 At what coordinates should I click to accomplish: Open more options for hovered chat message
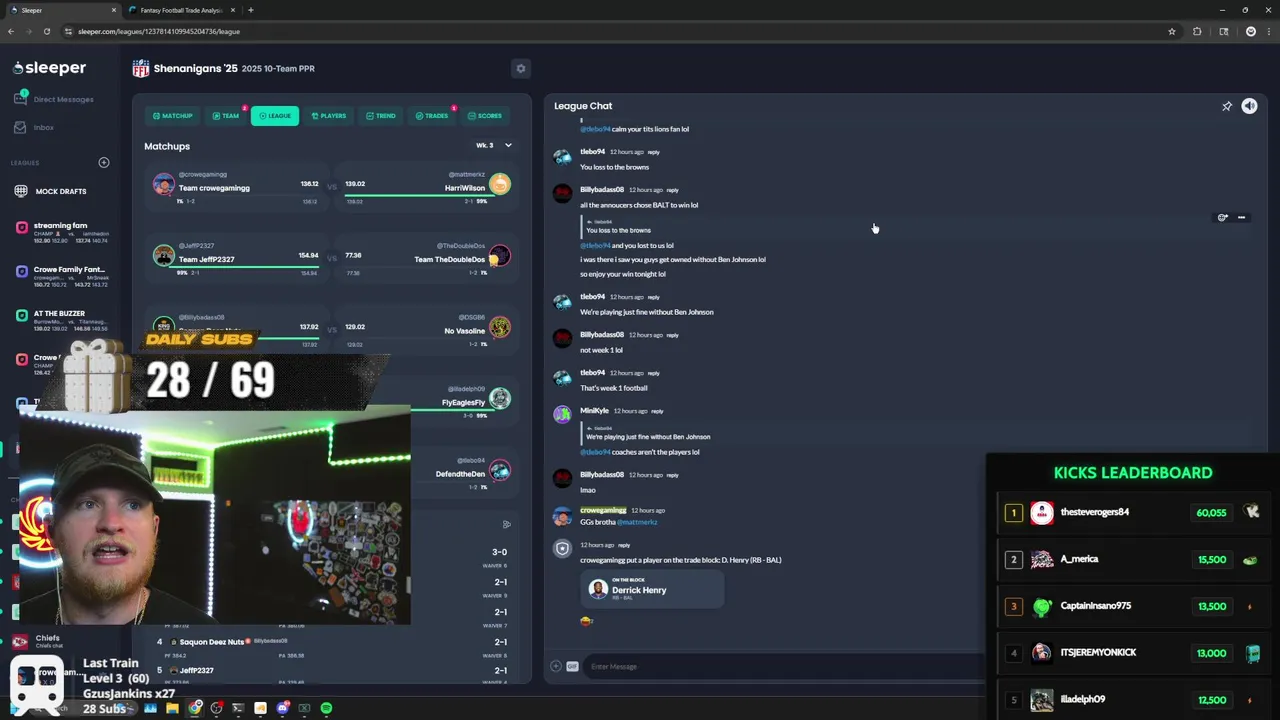tap(1241, 217)
